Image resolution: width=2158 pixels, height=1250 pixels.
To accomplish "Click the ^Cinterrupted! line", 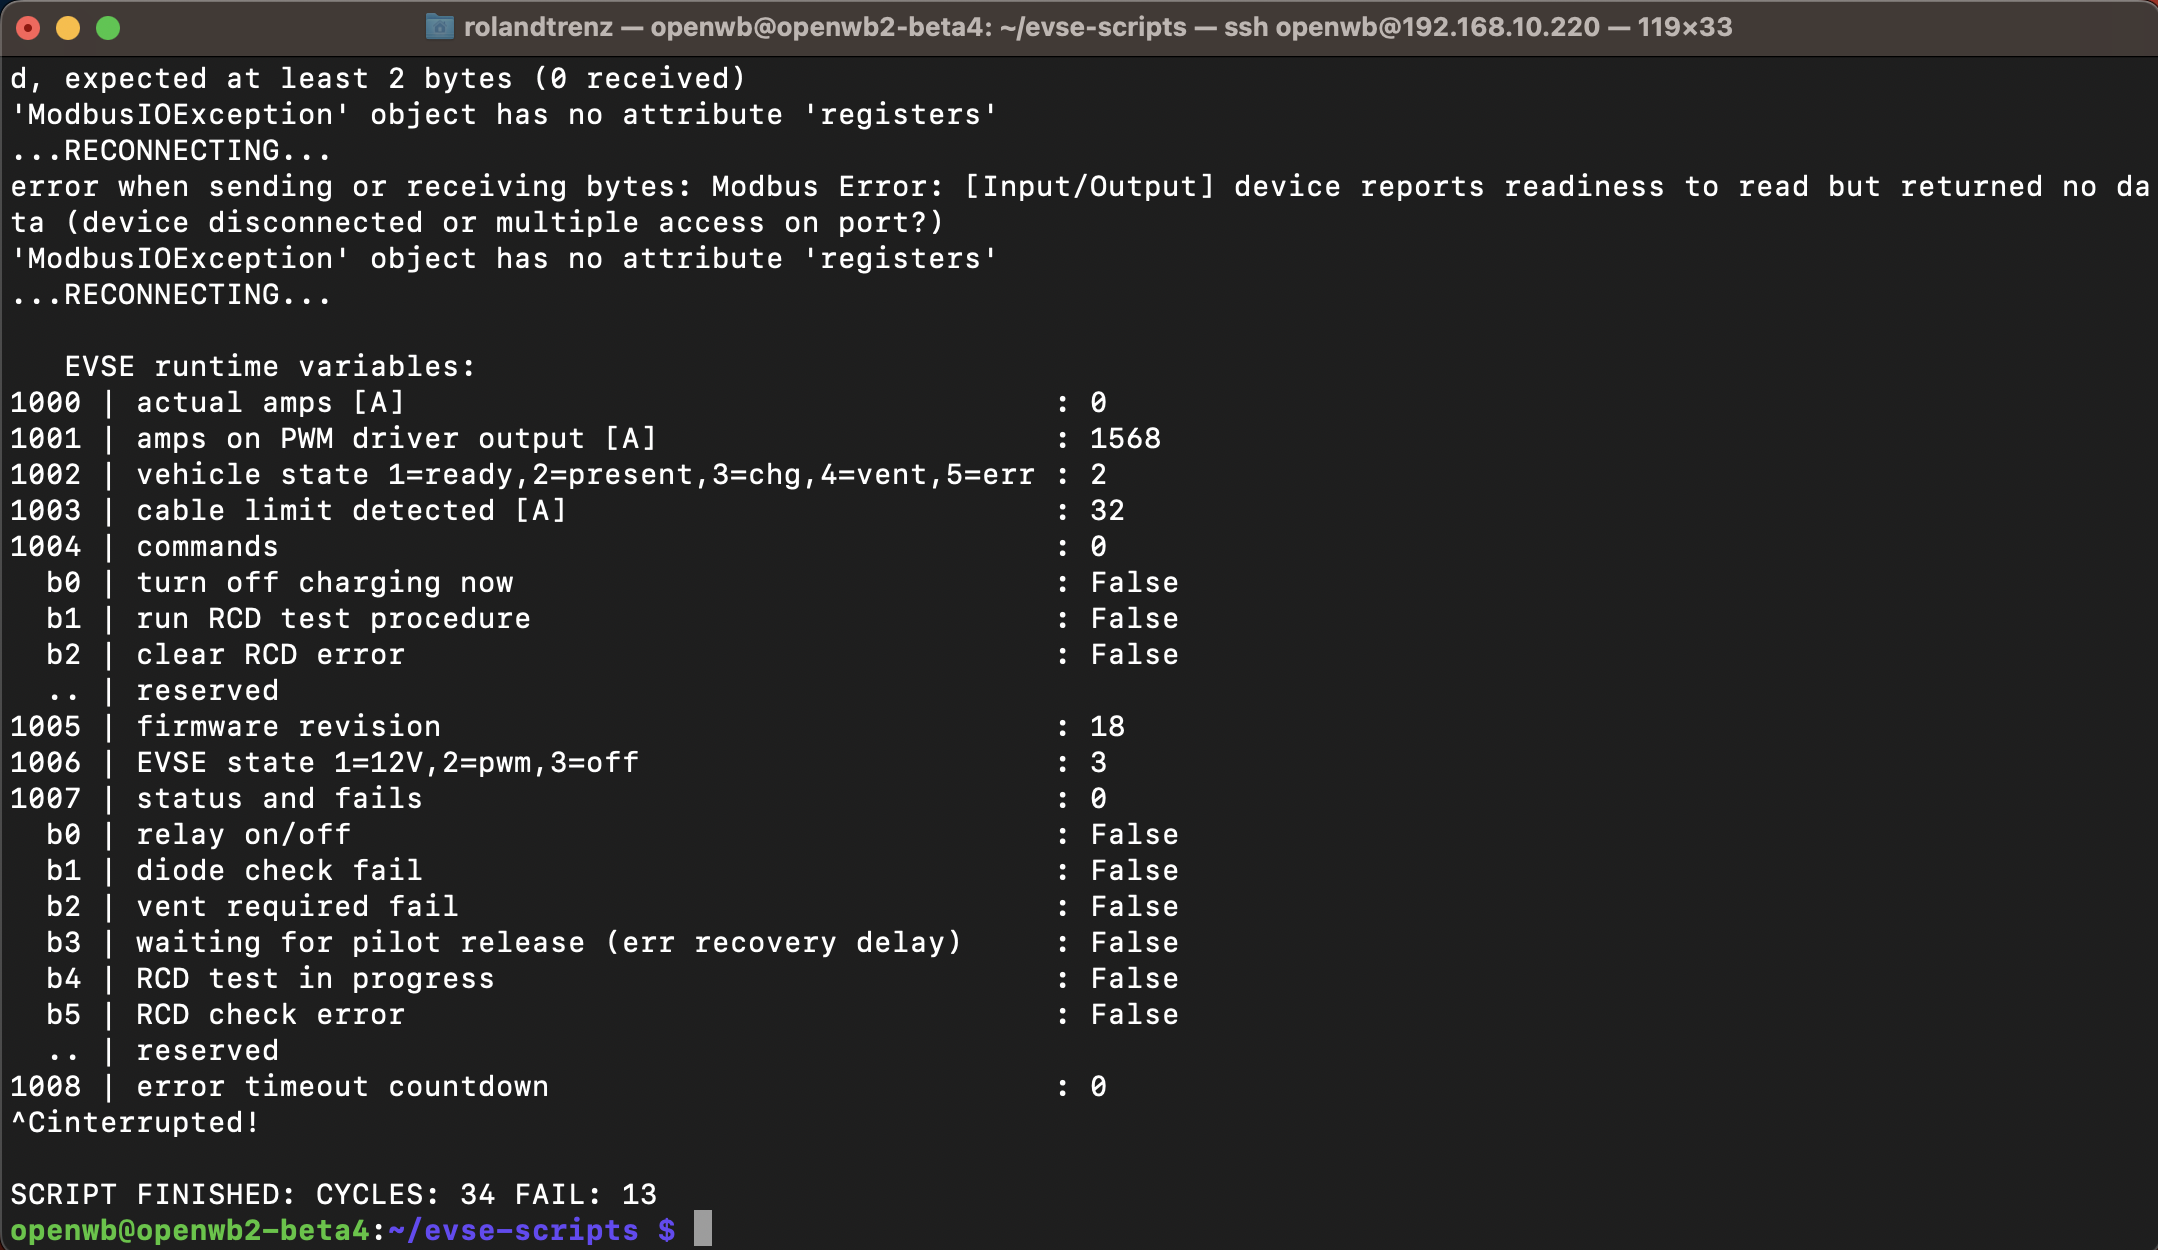I will coord(135,1122).
